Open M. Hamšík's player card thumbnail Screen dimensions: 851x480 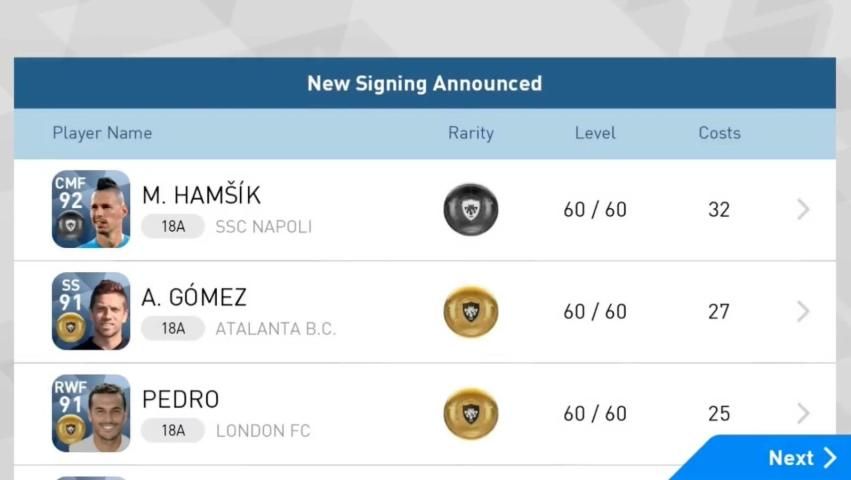tap(91, 209)
